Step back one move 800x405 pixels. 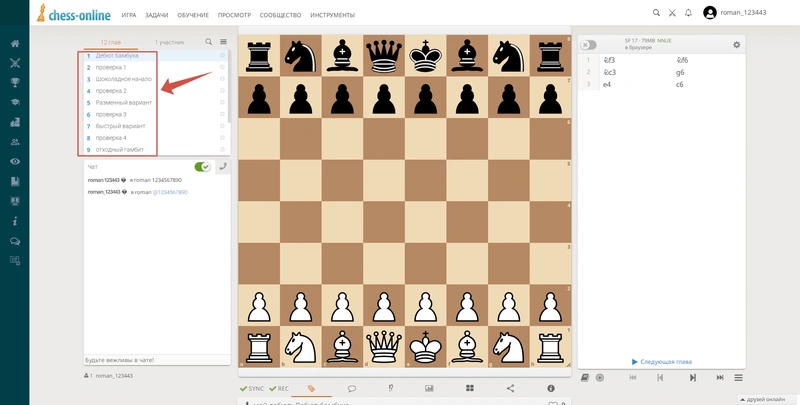point(660,377)
